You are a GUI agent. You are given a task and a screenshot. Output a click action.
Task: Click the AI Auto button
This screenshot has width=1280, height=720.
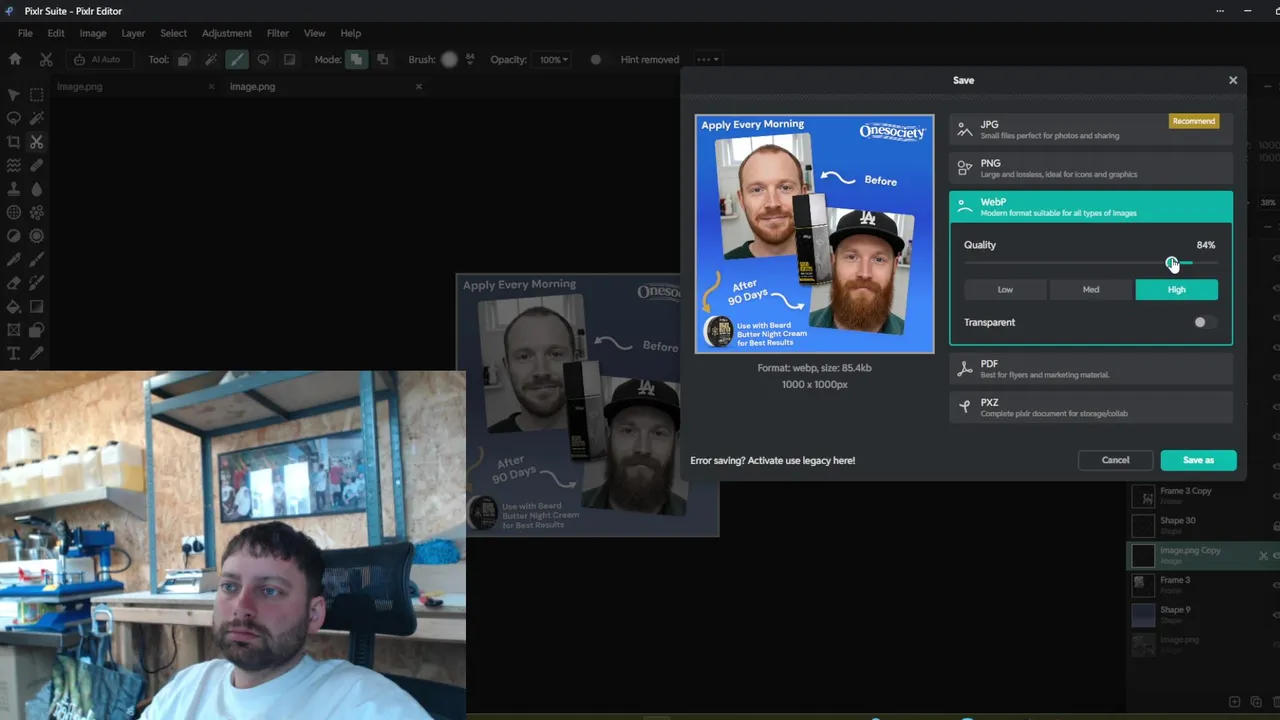pos(98,59)
